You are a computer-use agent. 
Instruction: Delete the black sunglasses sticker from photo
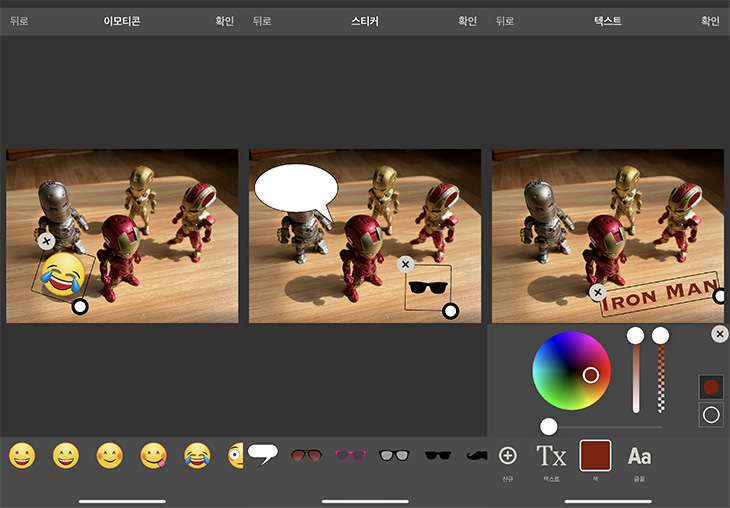click(406, 264)
